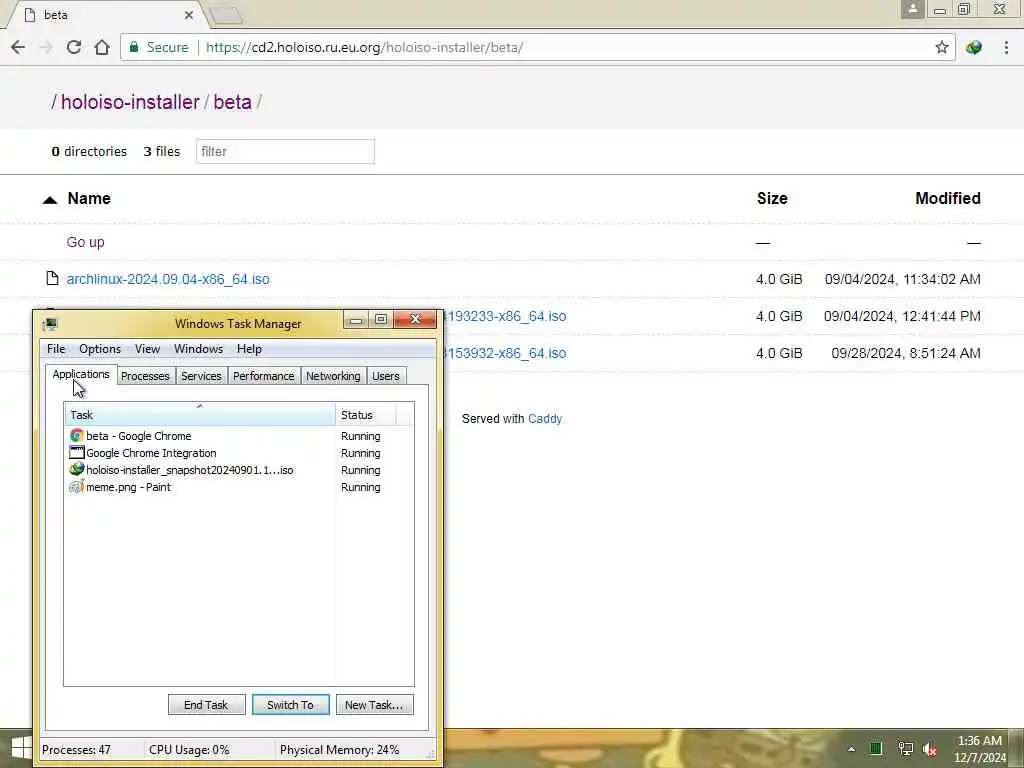Open Windows Start button
Image resolution: width=1024 pixels, height=768 pixels.
pos(20,749)
